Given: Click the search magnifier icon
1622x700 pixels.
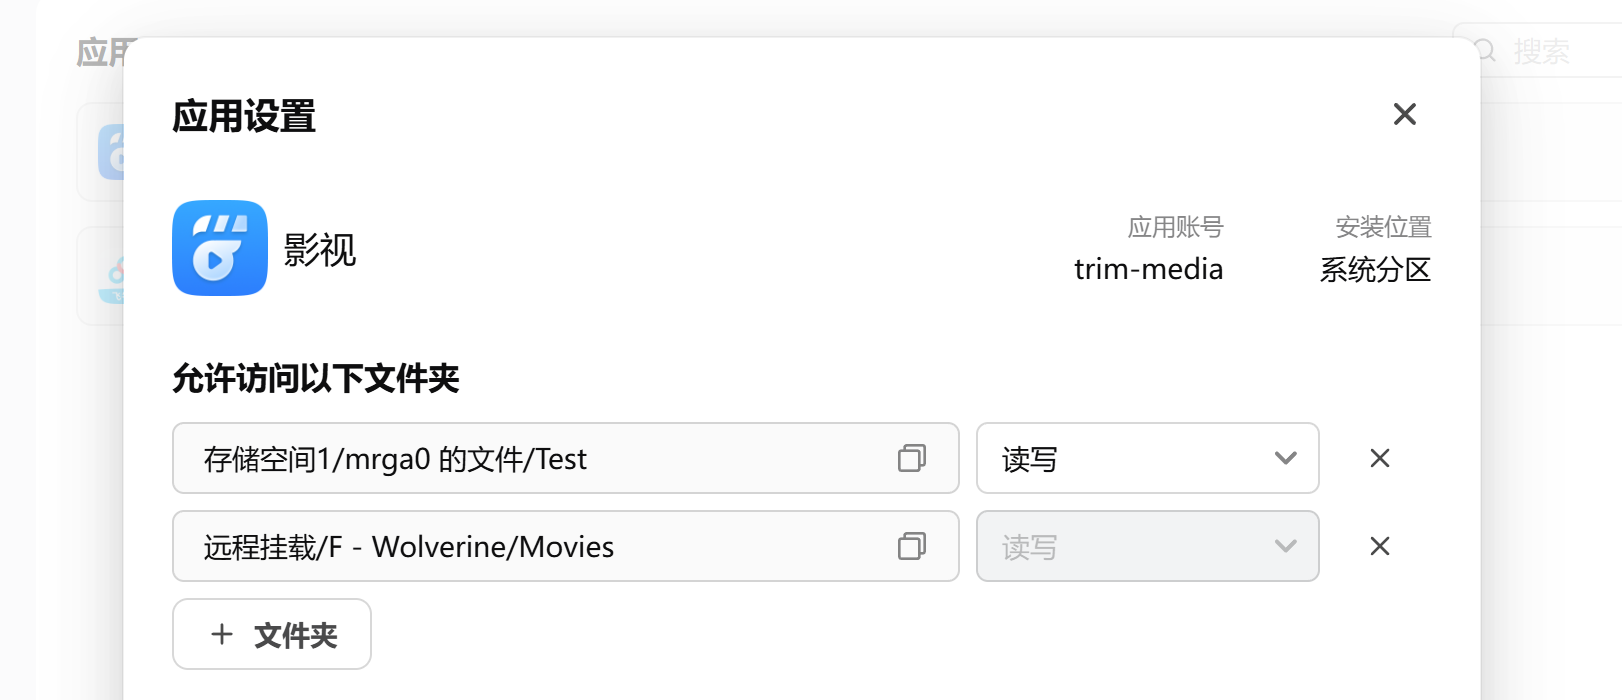Looking at the screenshot, I should point(1486,51).
